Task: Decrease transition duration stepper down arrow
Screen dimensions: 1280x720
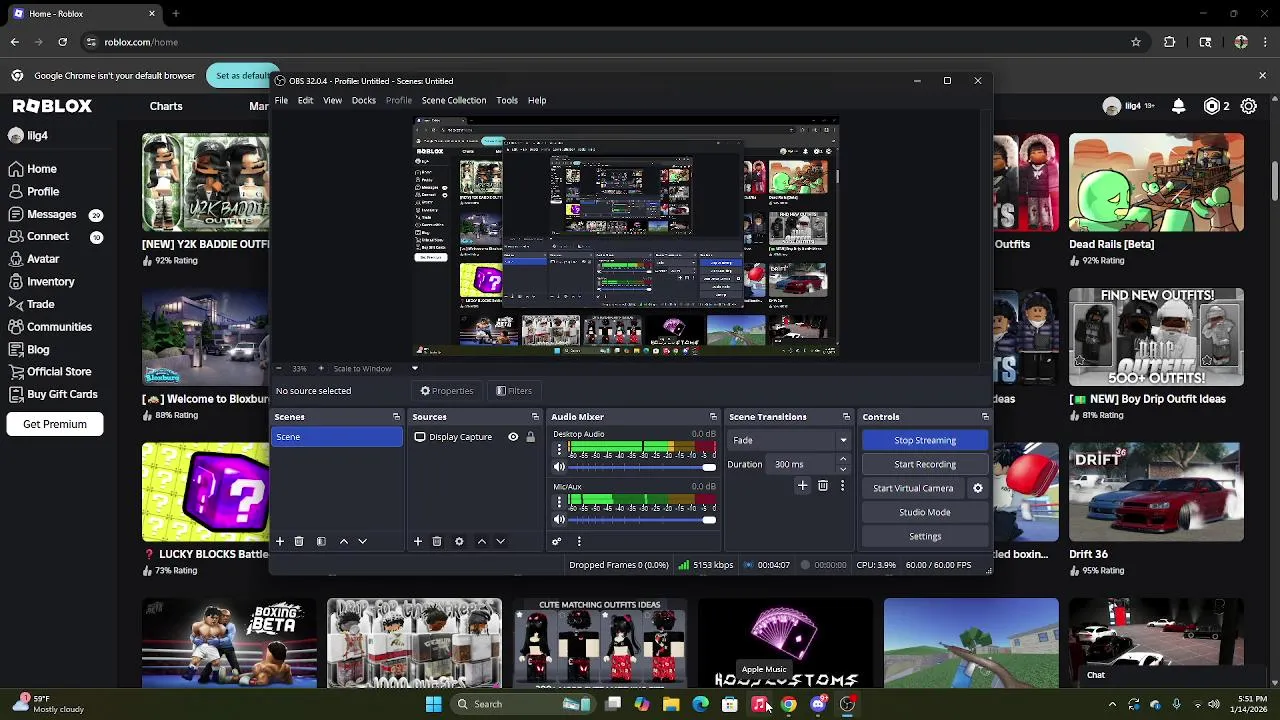Action: pyautogui.click(x=843, y=469)
